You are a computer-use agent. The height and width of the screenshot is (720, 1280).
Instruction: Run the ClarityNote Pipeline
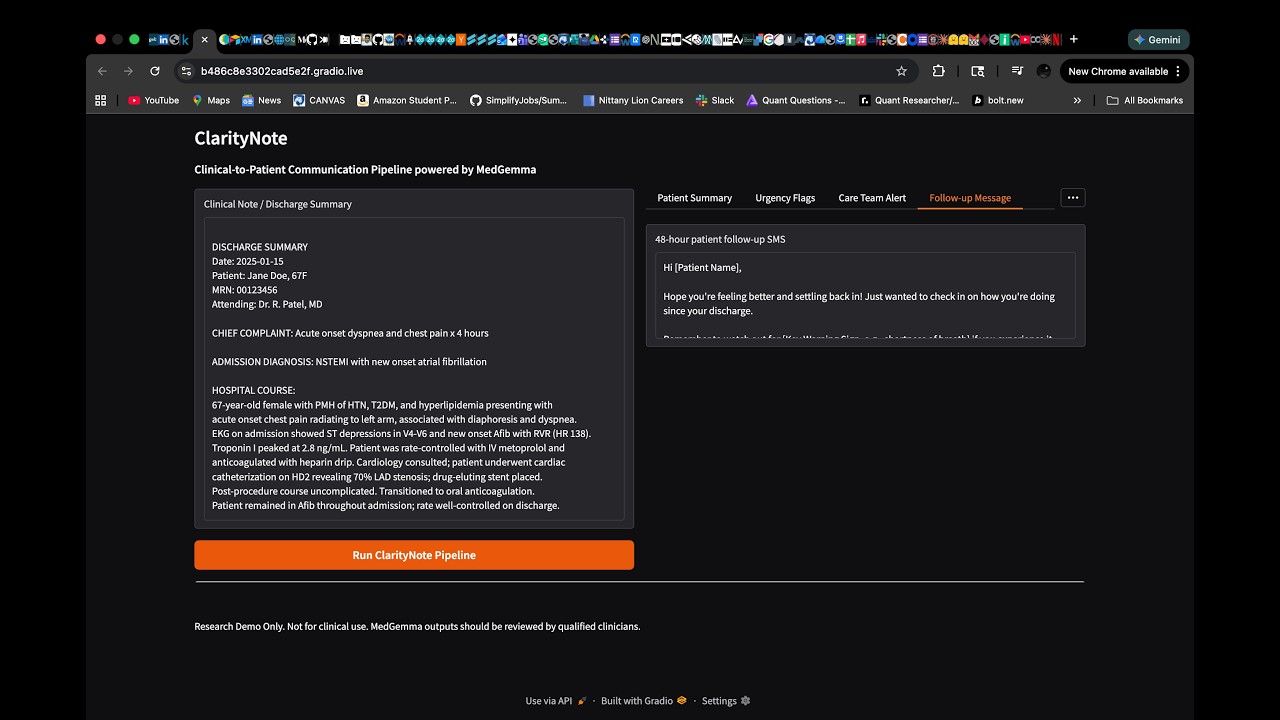tap(414, 555)
